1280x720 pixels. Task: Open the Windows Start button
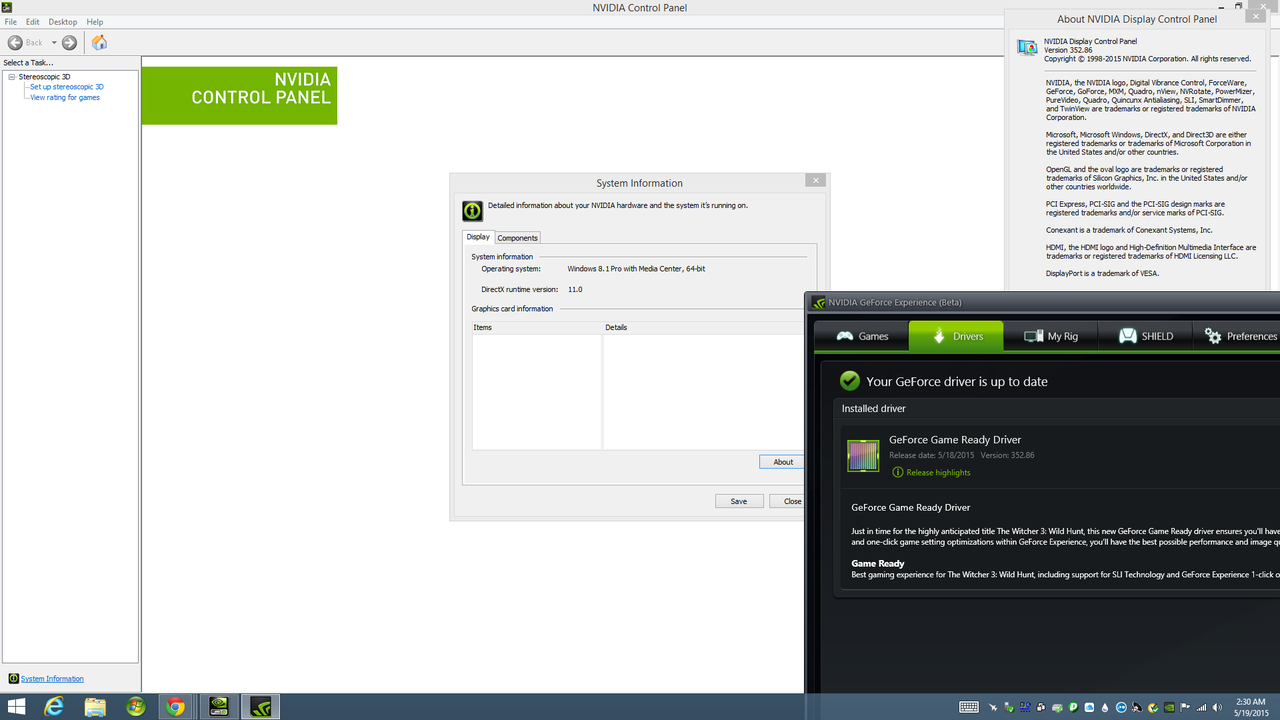(x=16, y=707)
